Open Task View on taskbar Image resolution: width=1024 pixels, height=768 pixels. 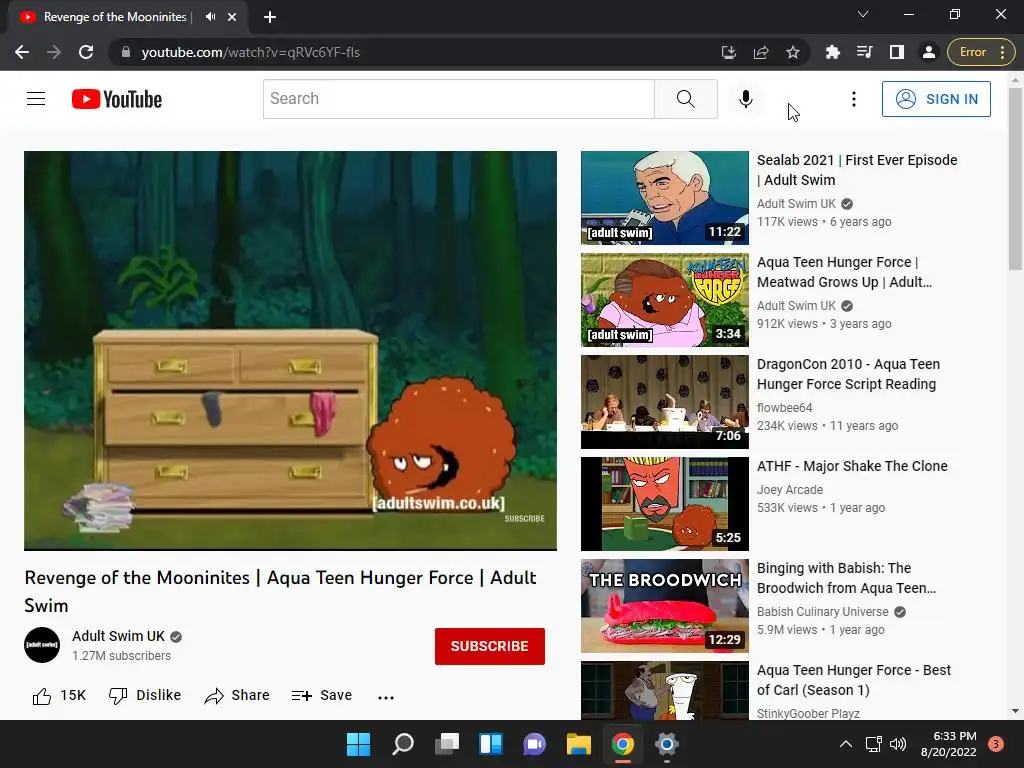[447, 744]
